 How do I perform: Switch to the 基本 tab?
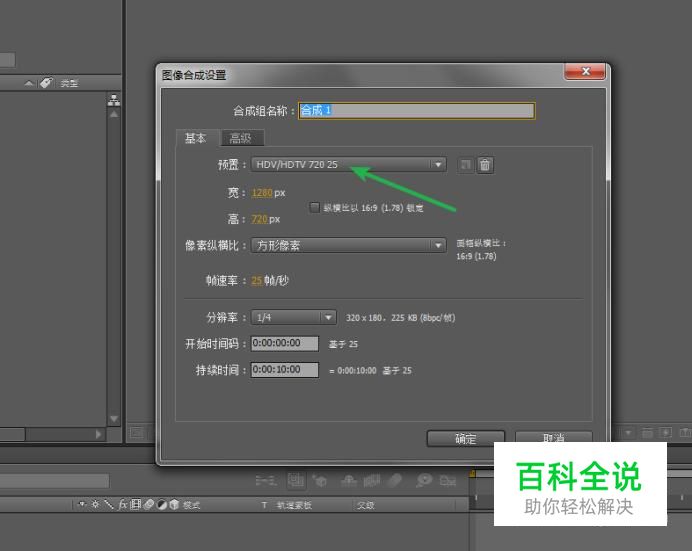[196, 138]
